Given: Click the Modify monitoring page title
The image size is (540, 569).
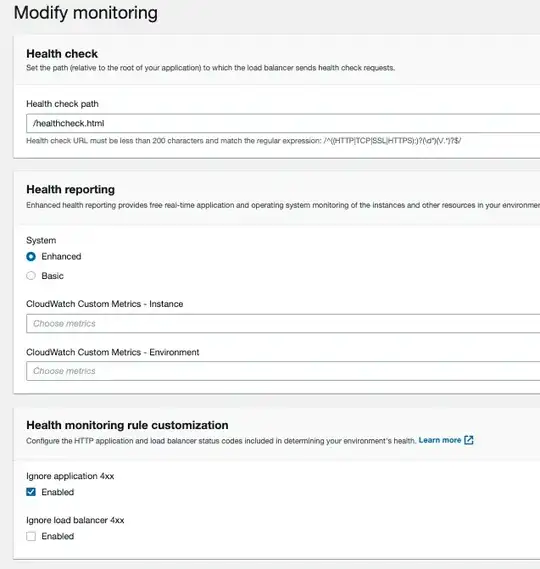Looking at the screenshot, I should (86, 13).
